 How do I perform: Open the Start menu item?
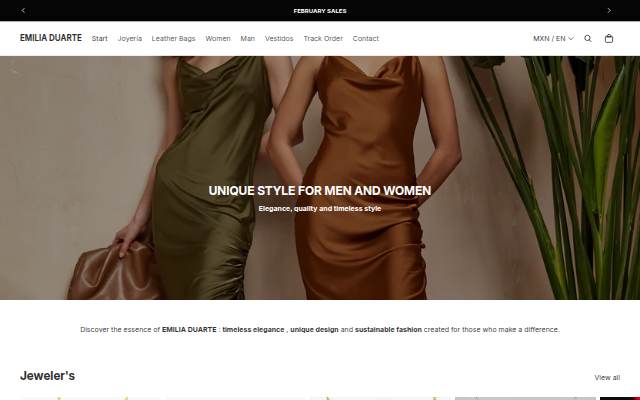click(x=100, y=38)
